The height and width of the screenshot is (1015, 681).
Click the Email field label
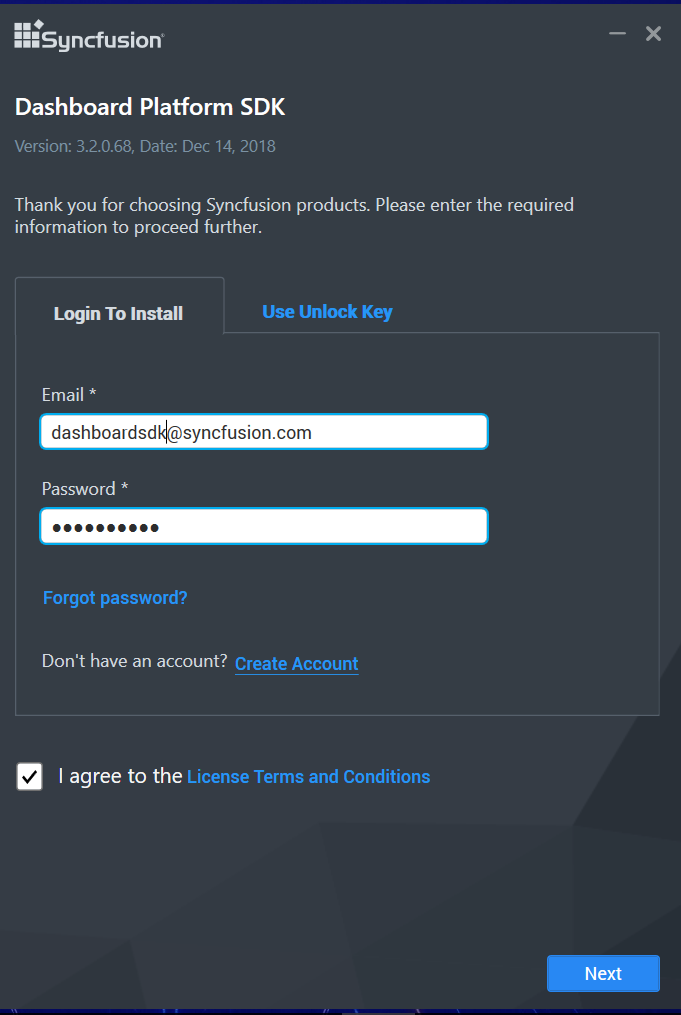[62, 394]
